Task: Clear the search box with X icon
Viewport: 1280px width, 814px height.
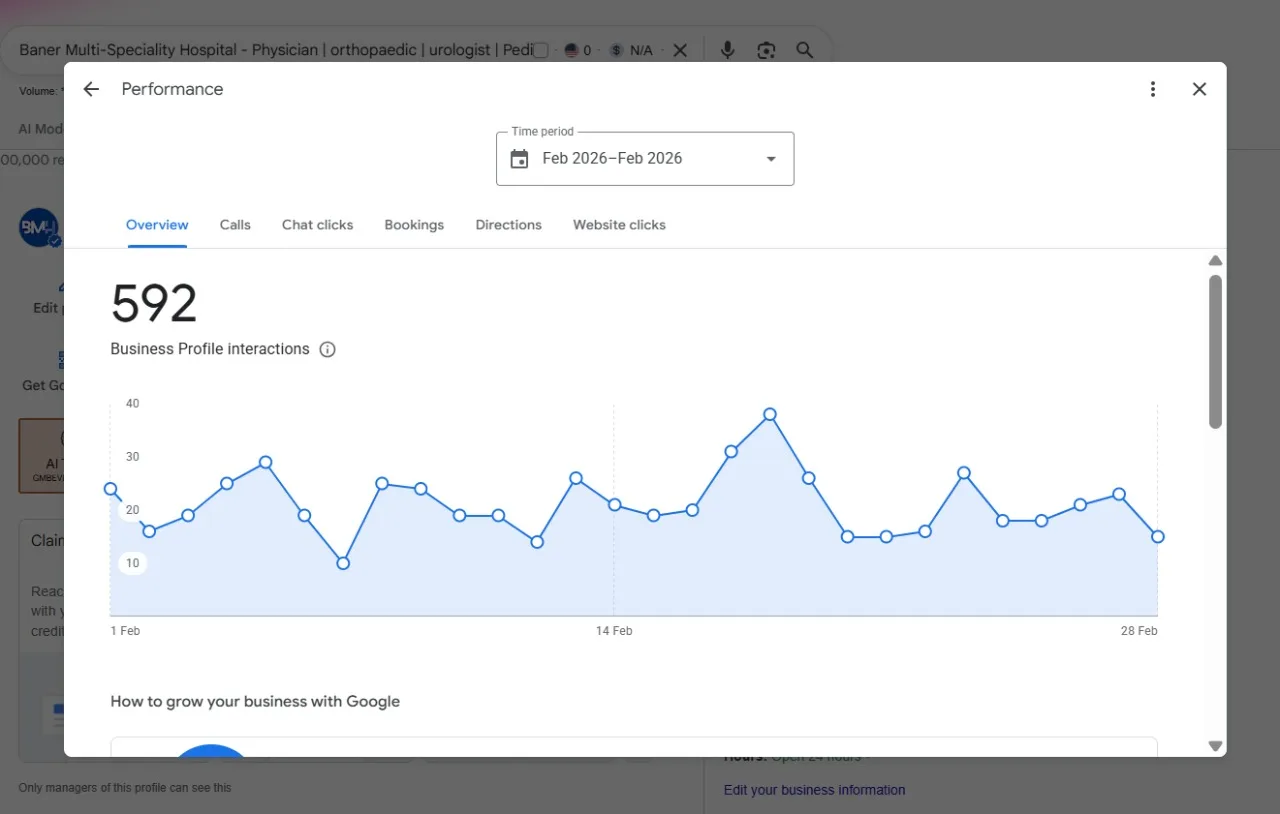Action: pos(680,50)
